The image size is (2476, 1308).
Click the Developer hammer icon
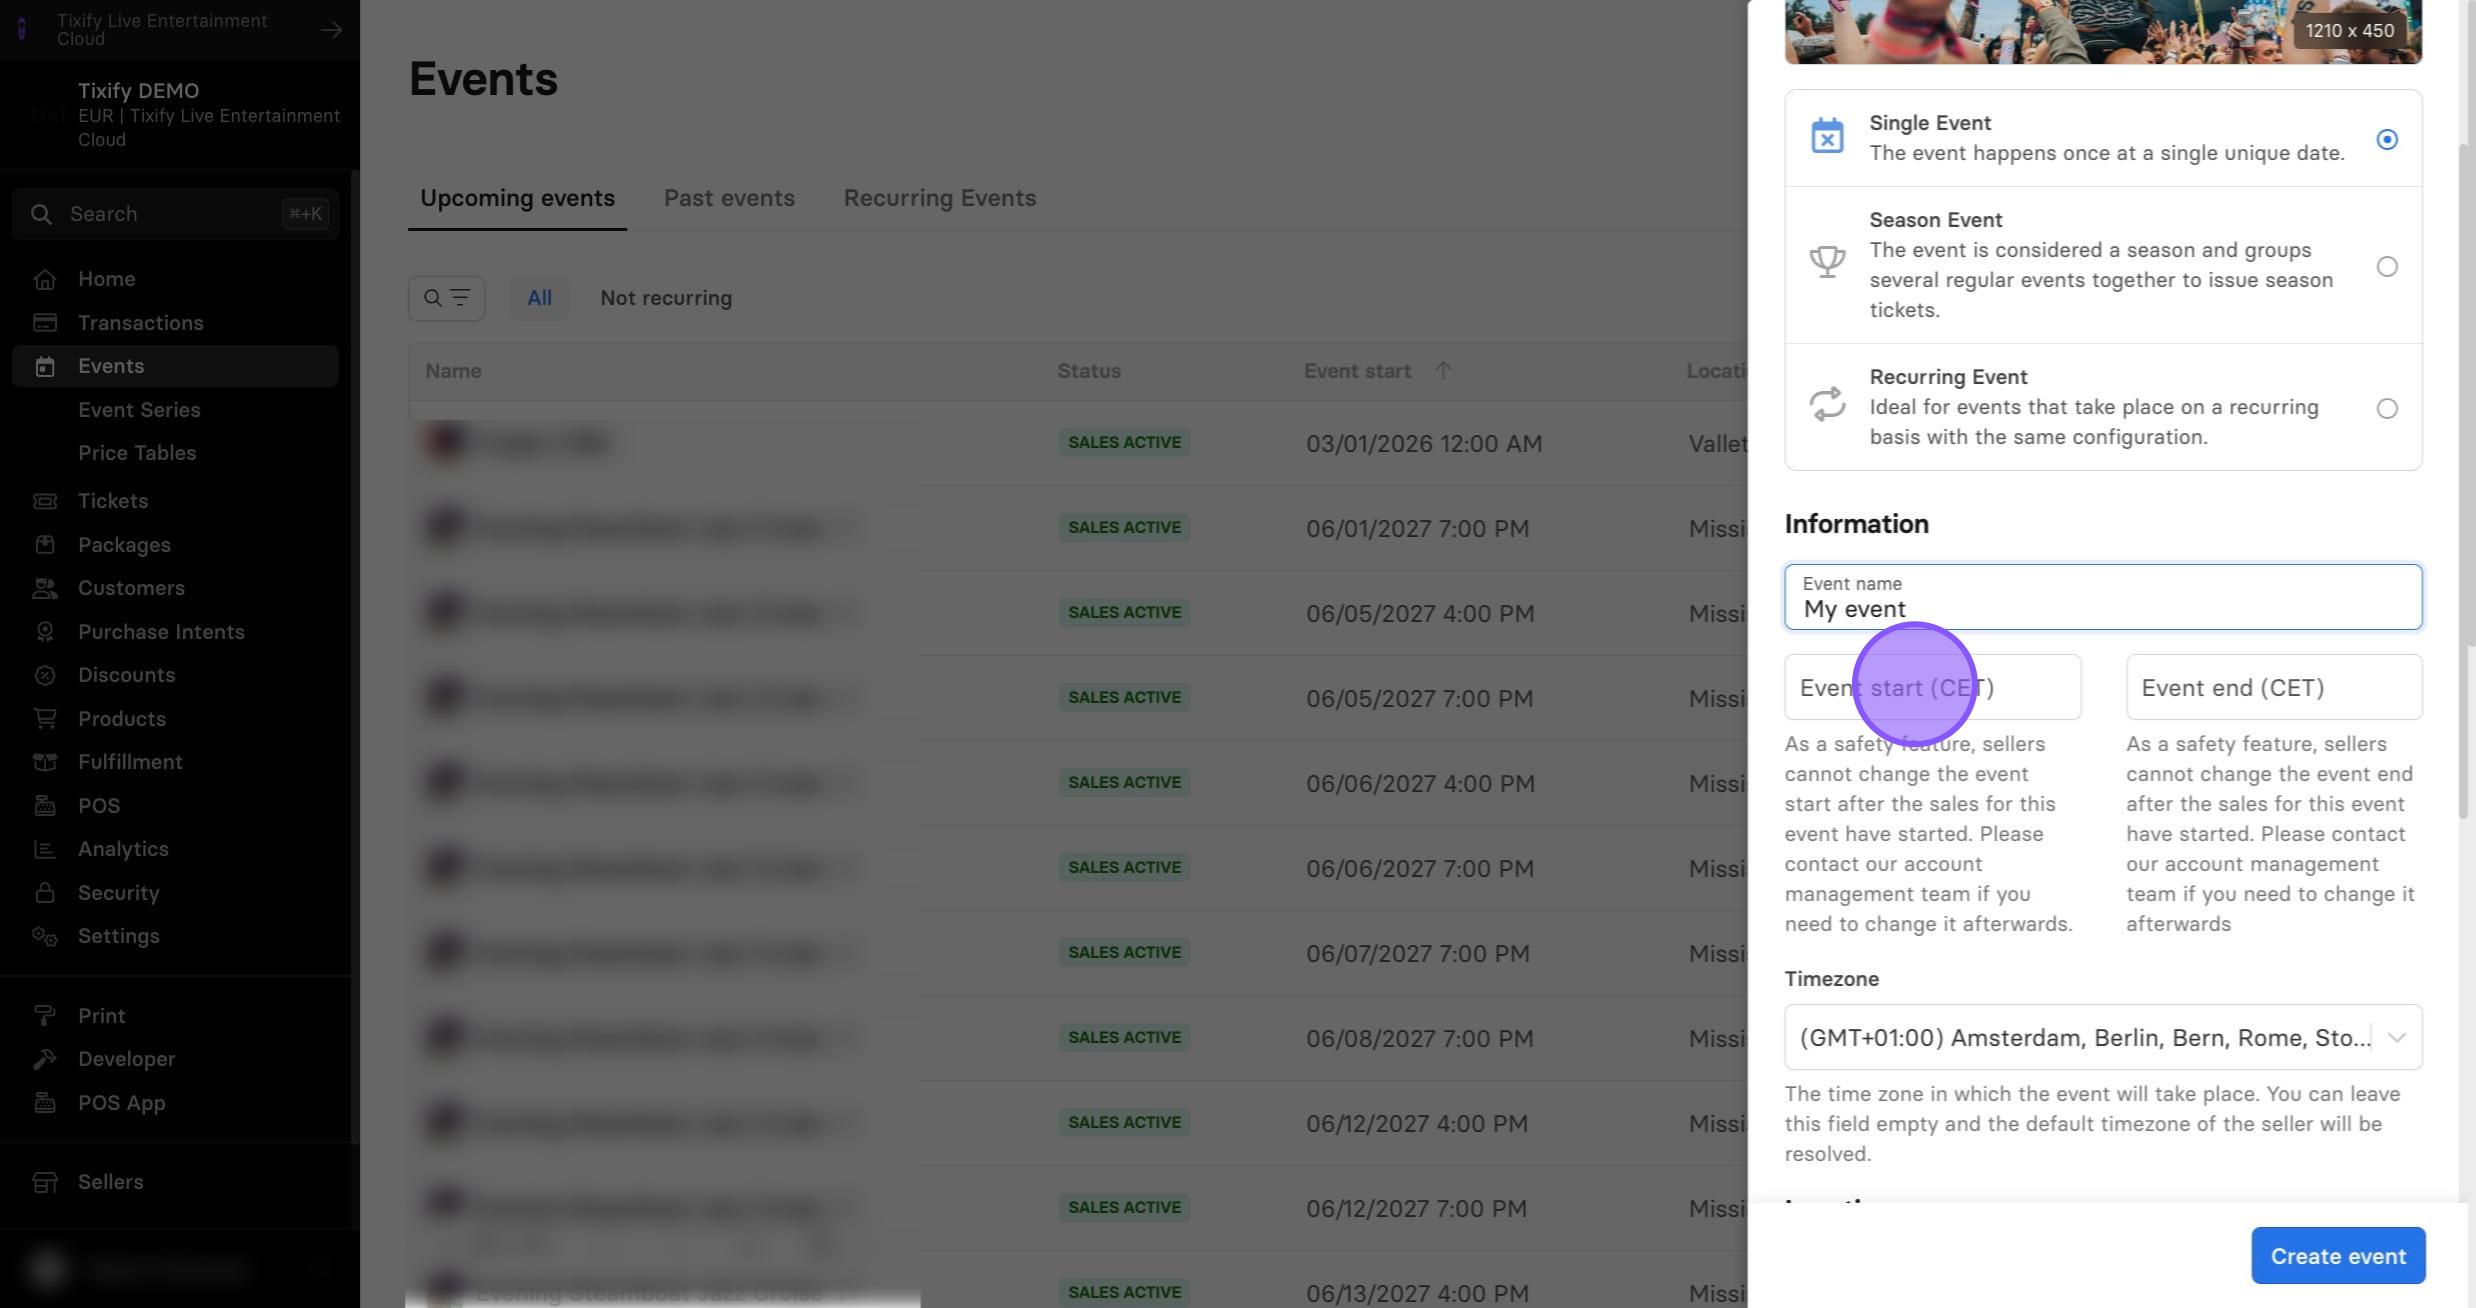(44, 1059)
